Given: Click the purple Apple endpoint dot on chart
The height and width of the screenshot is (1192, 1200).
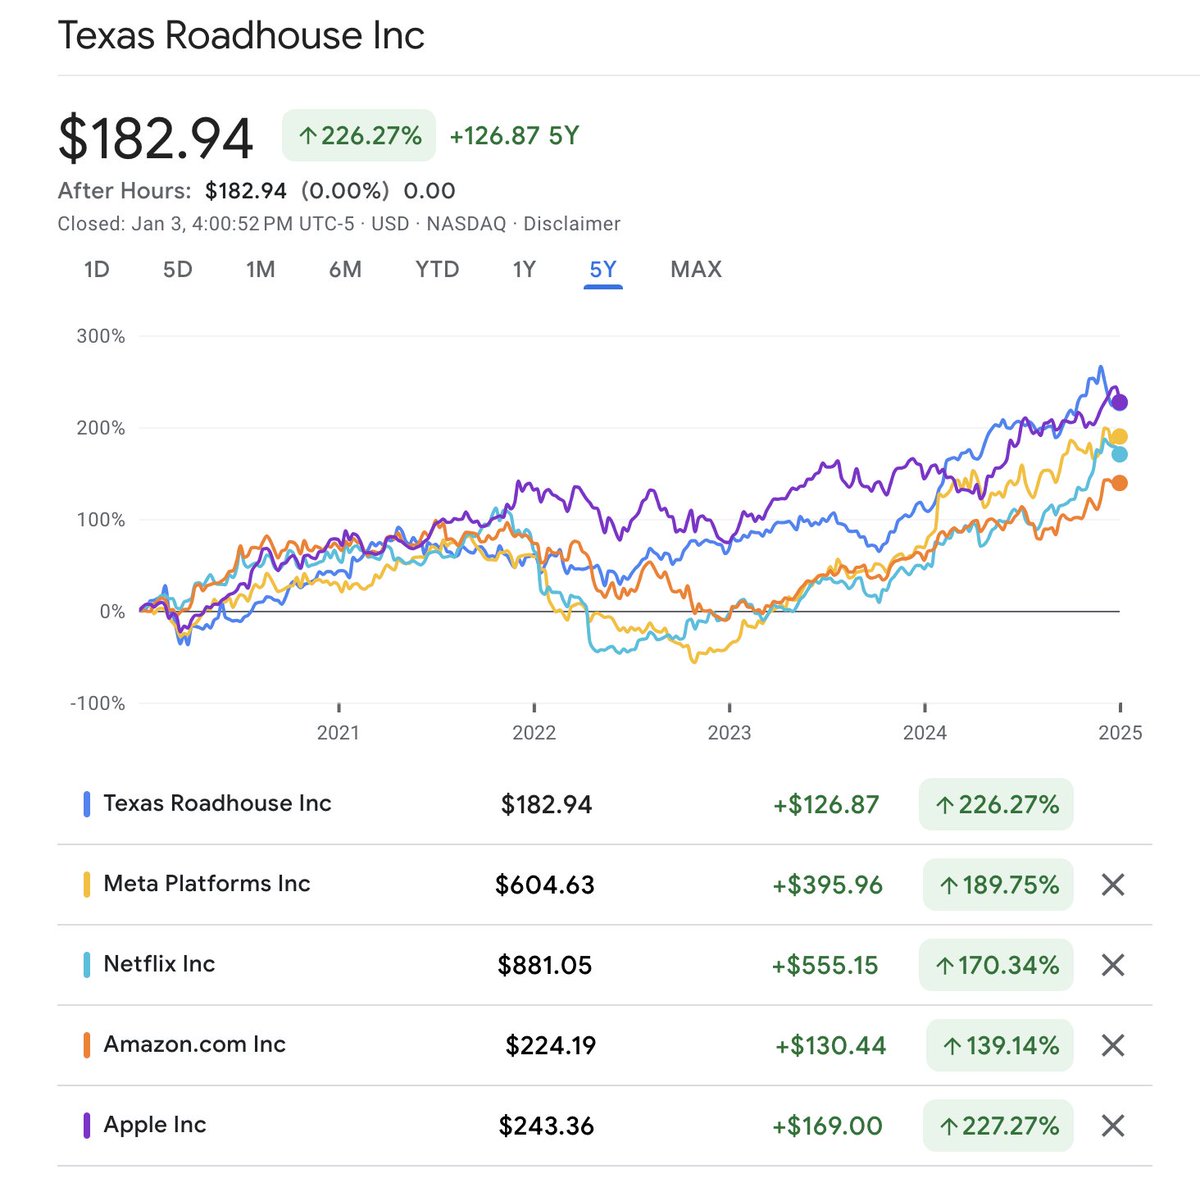Looking at the screenshot, I should click(x=1120, y=402).
